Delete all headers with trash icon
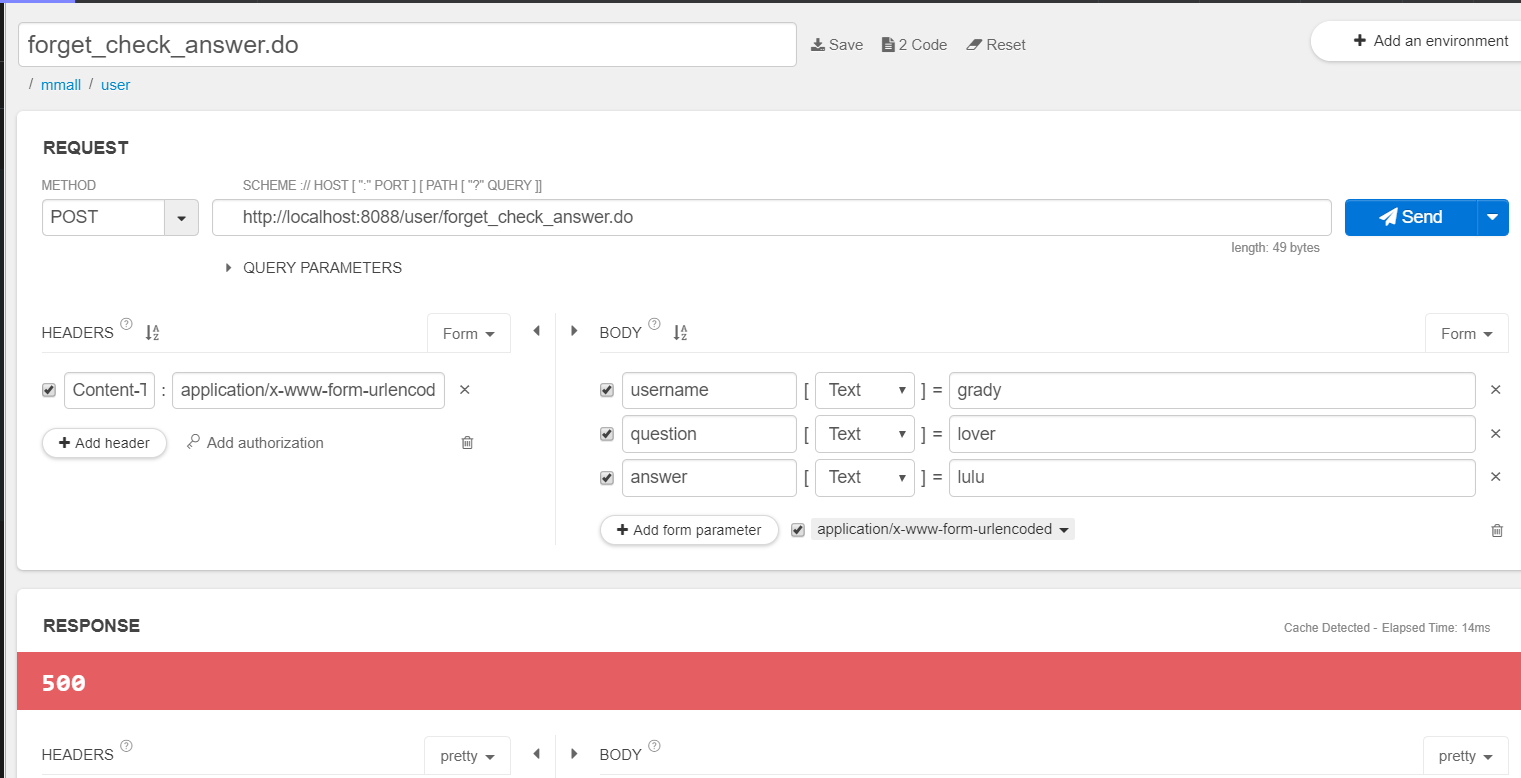 click(467, 442)
